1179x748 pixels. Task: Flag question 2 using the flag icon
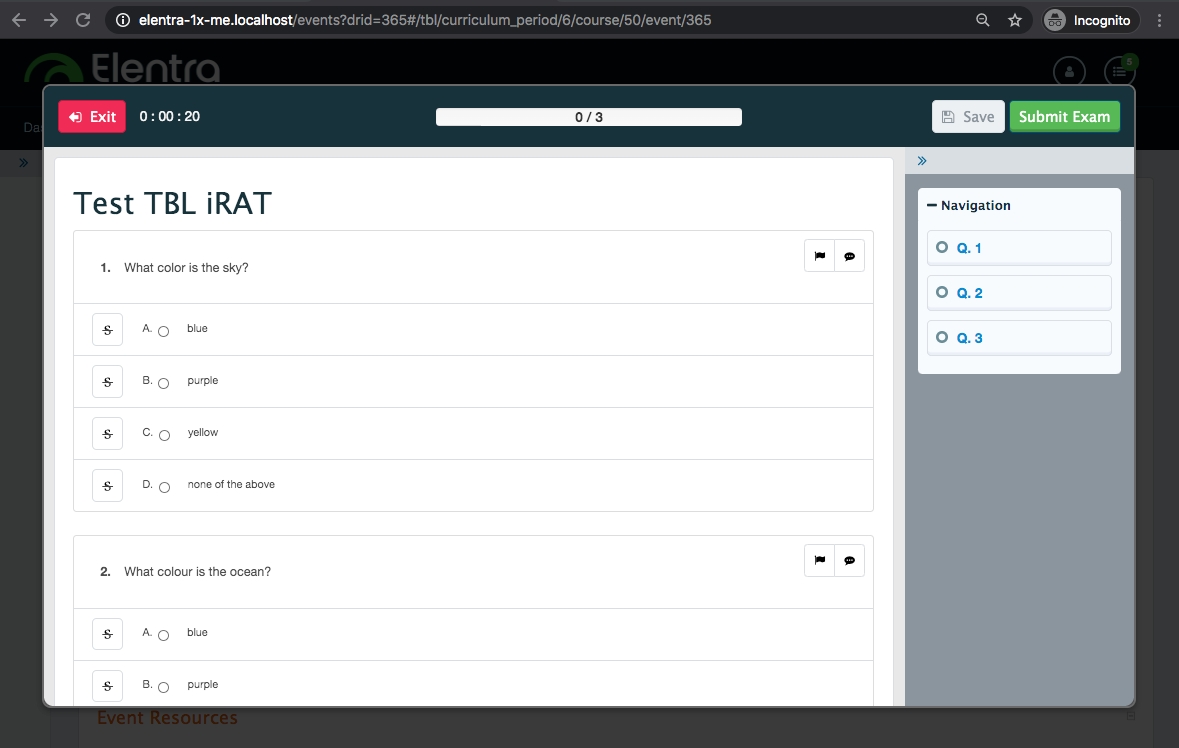point(819,561)
